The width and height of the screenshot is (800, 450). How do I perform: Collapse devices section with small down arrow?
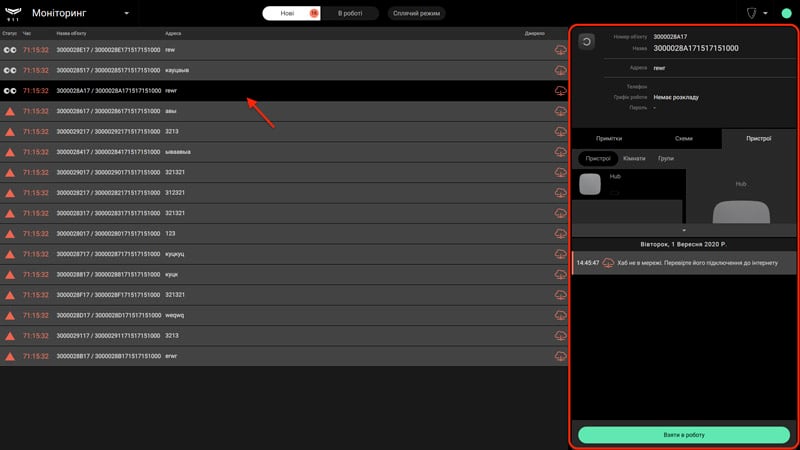coord(684,230)
